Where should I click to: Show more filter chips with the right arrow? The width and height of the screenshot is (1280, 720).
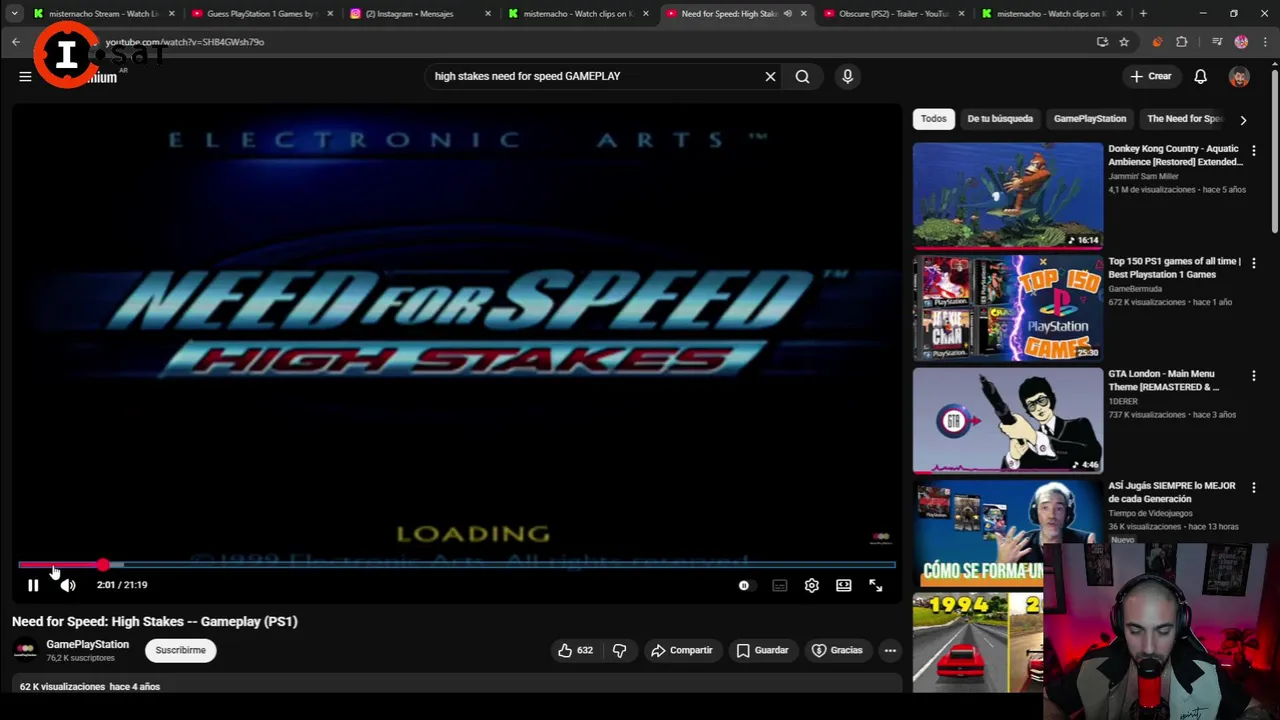1243,120
